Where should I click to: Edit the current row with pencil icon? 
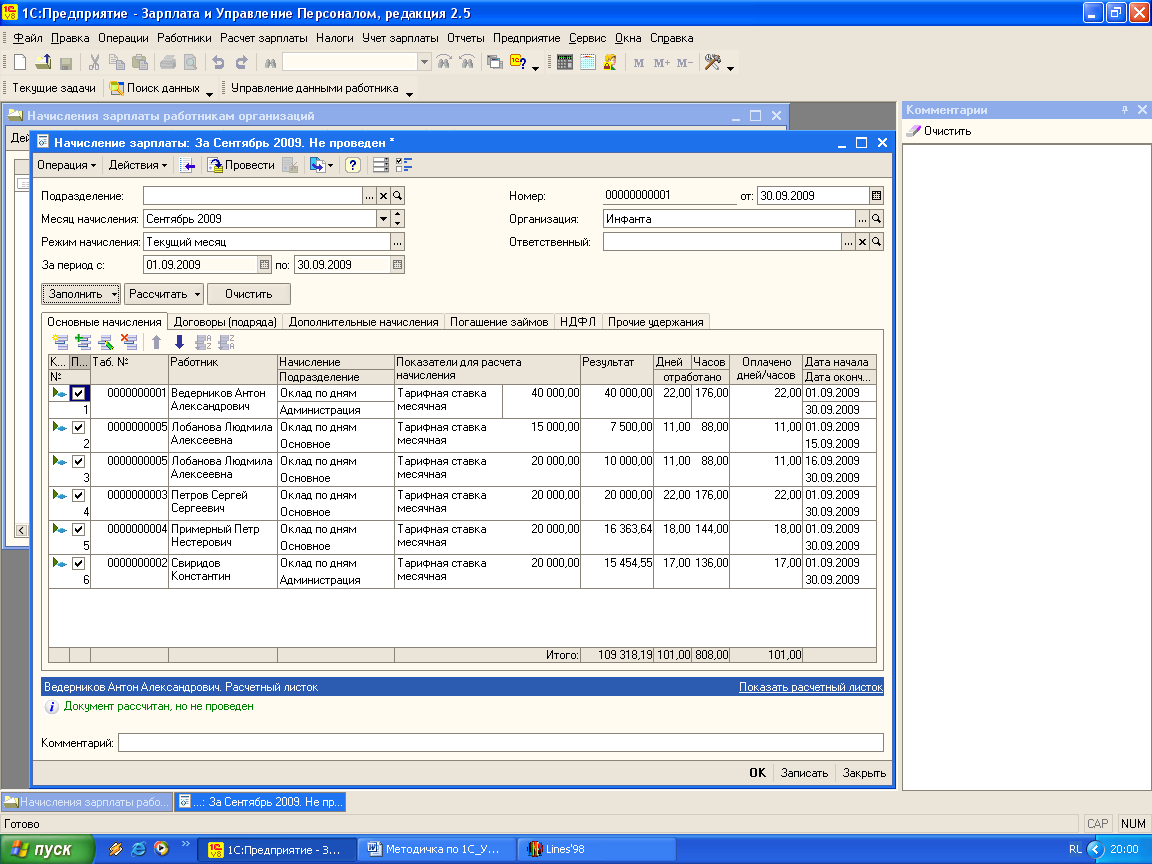pyautogui.click(x=106, y=342)
